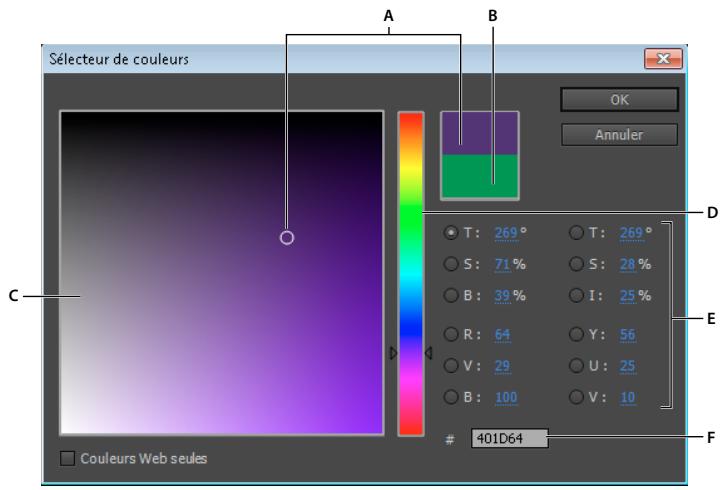Click the HSL saturation value 28
The height and width of the screenshot is (490, 726).
pos(627,264)
